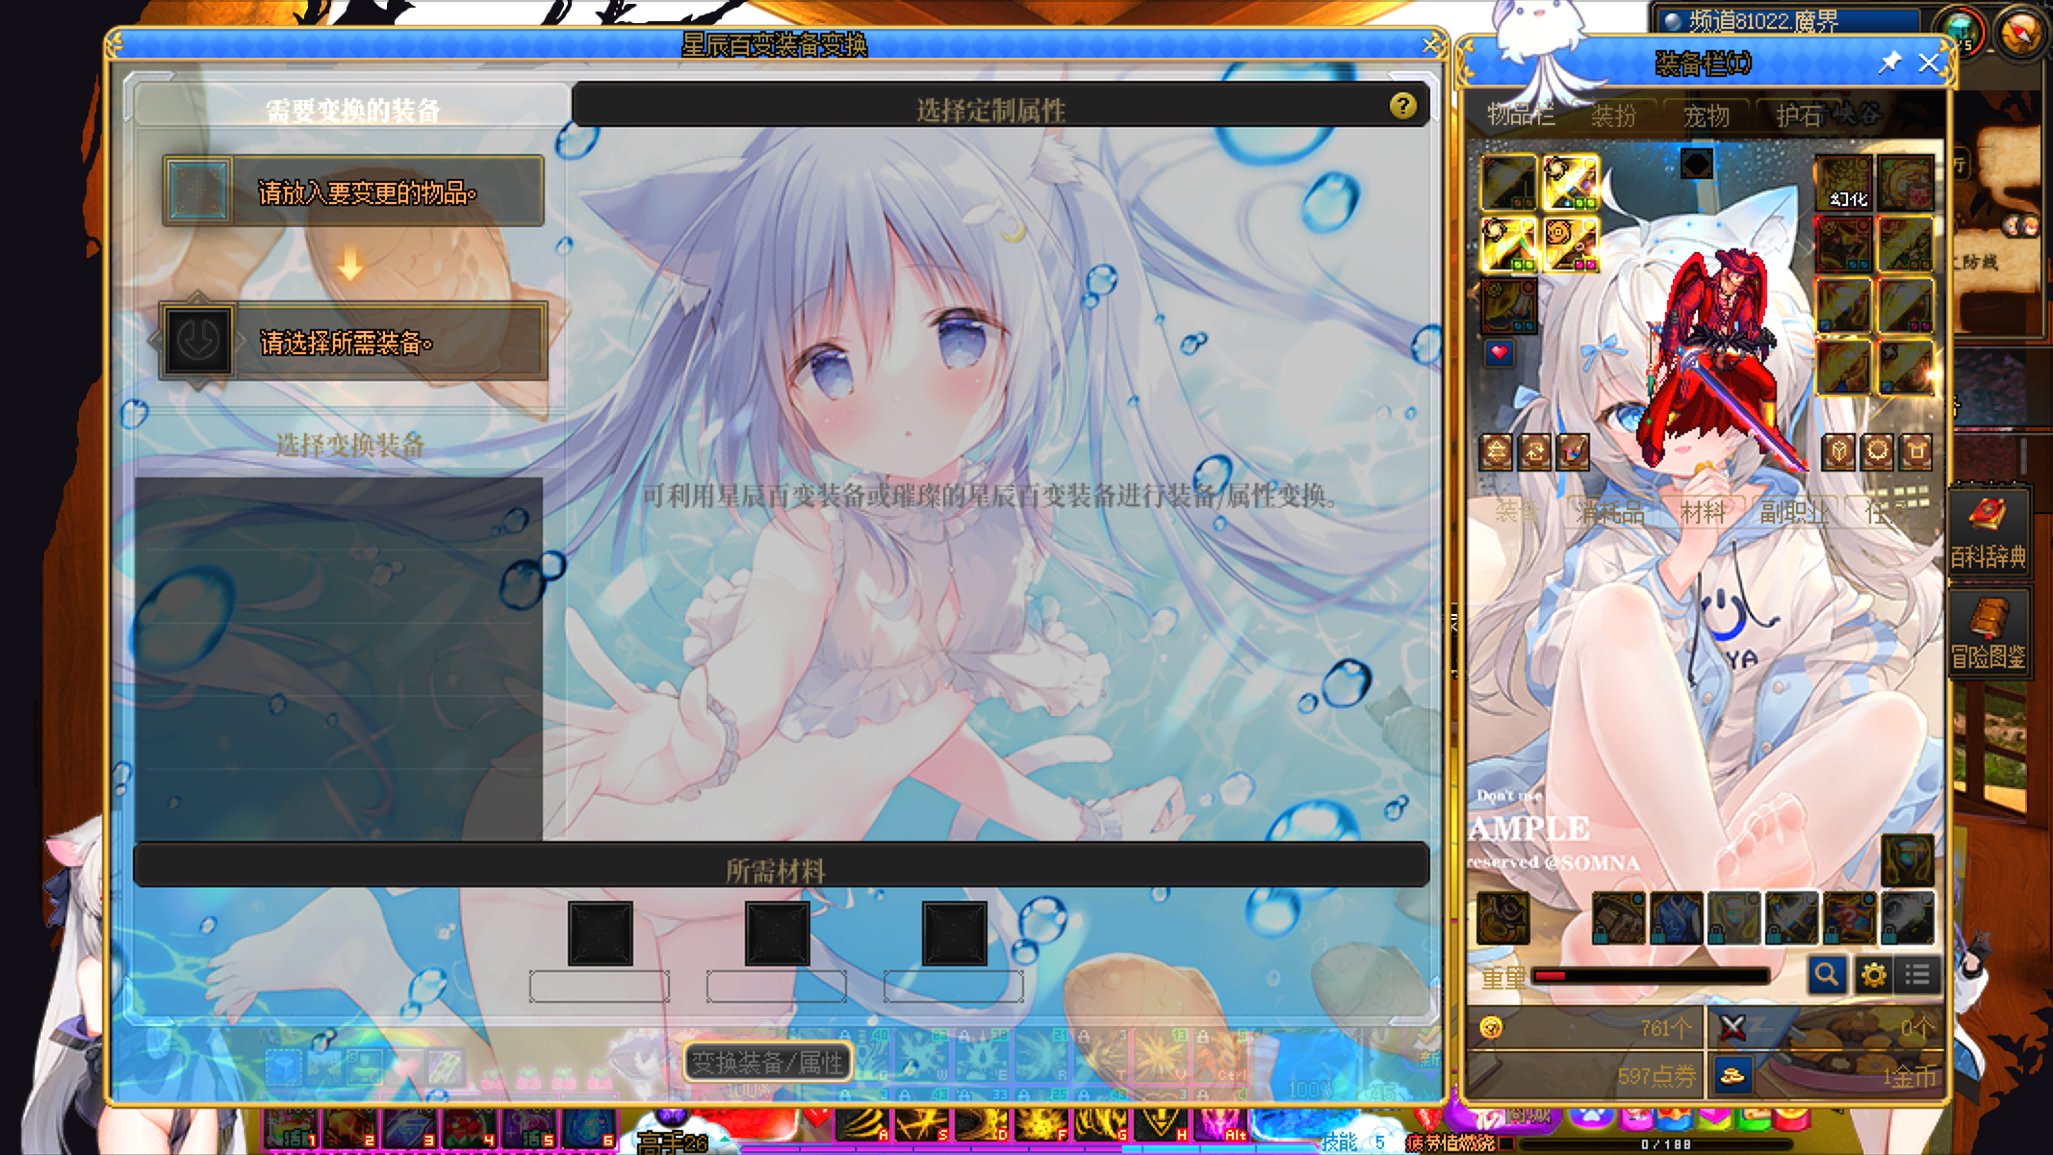
Task: Open the 百科辞典 book button
Action: (1988, 531)
